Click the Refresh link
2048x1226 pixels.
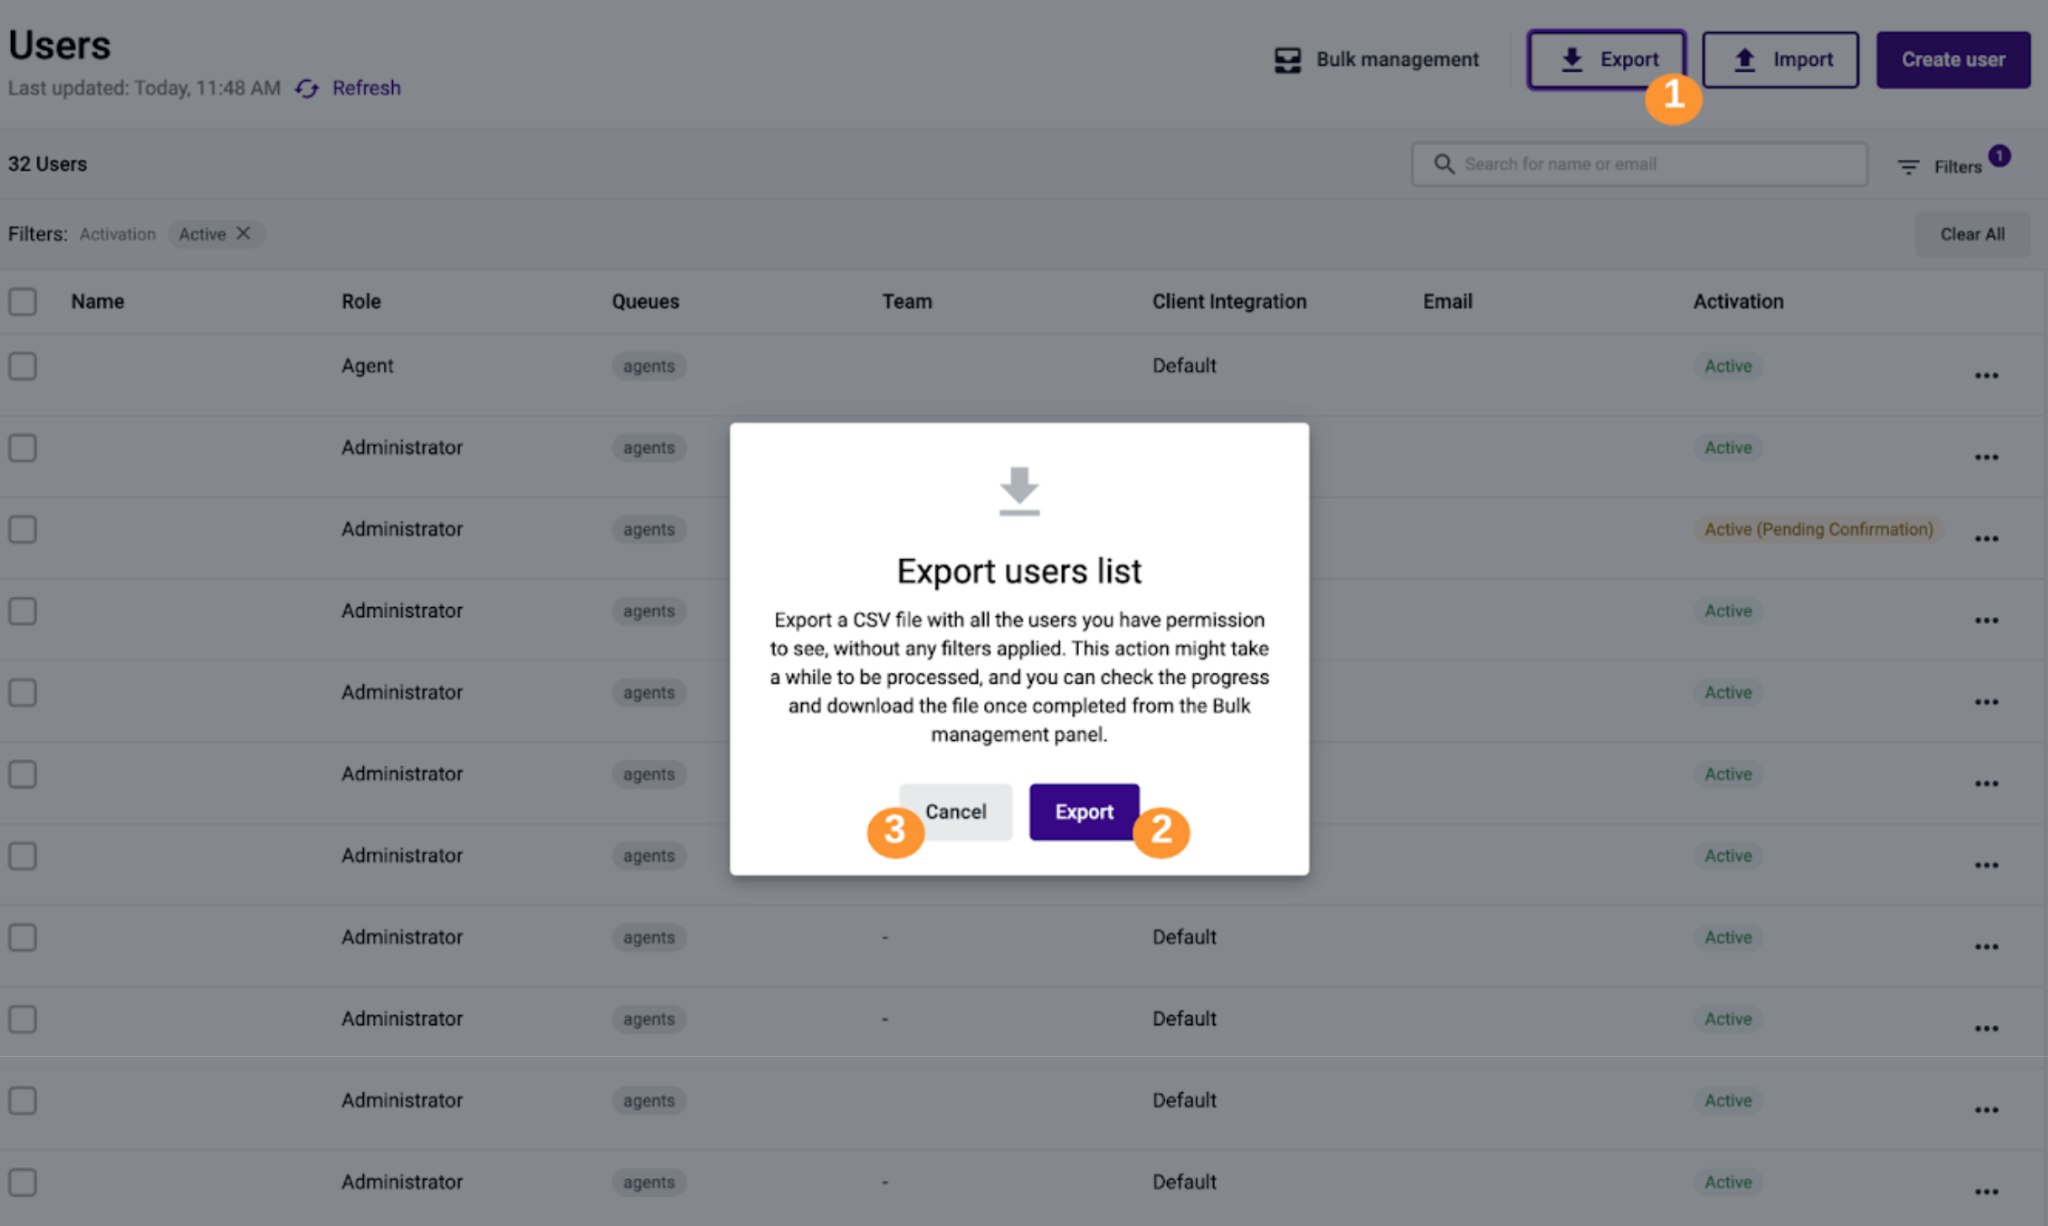point(366,88)
